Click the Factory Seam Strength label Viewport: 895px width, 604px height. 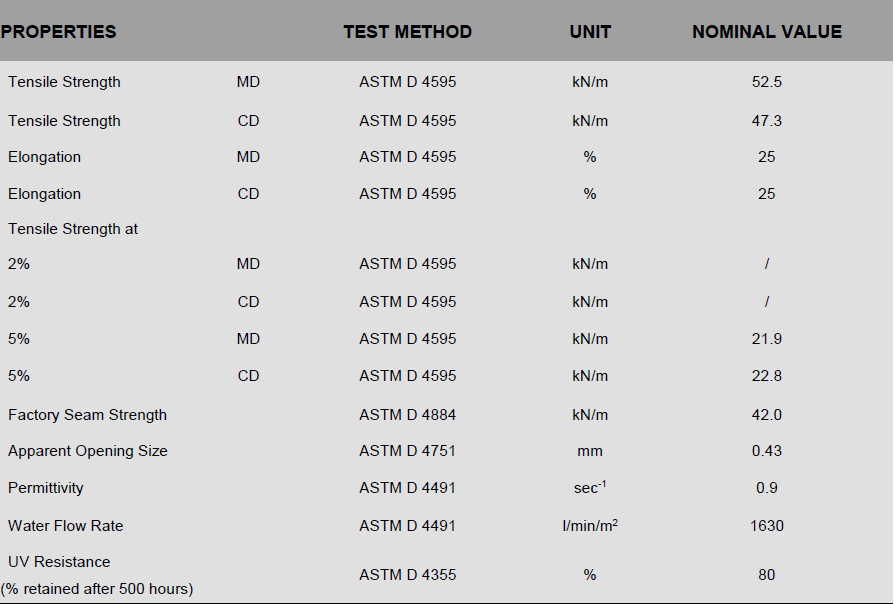click(88, 415)
